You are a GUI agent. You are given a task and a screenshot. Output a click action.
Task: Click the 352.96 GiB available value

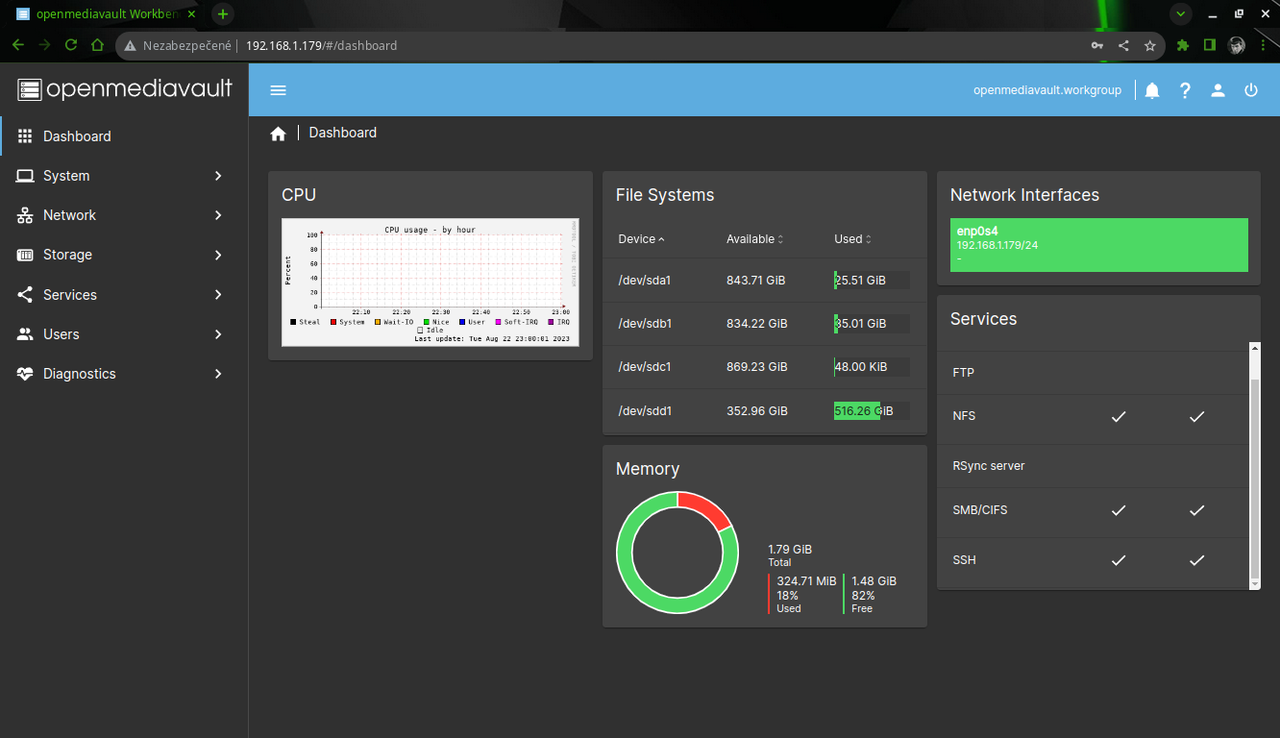pyautogui.click(x=757, y=410)
